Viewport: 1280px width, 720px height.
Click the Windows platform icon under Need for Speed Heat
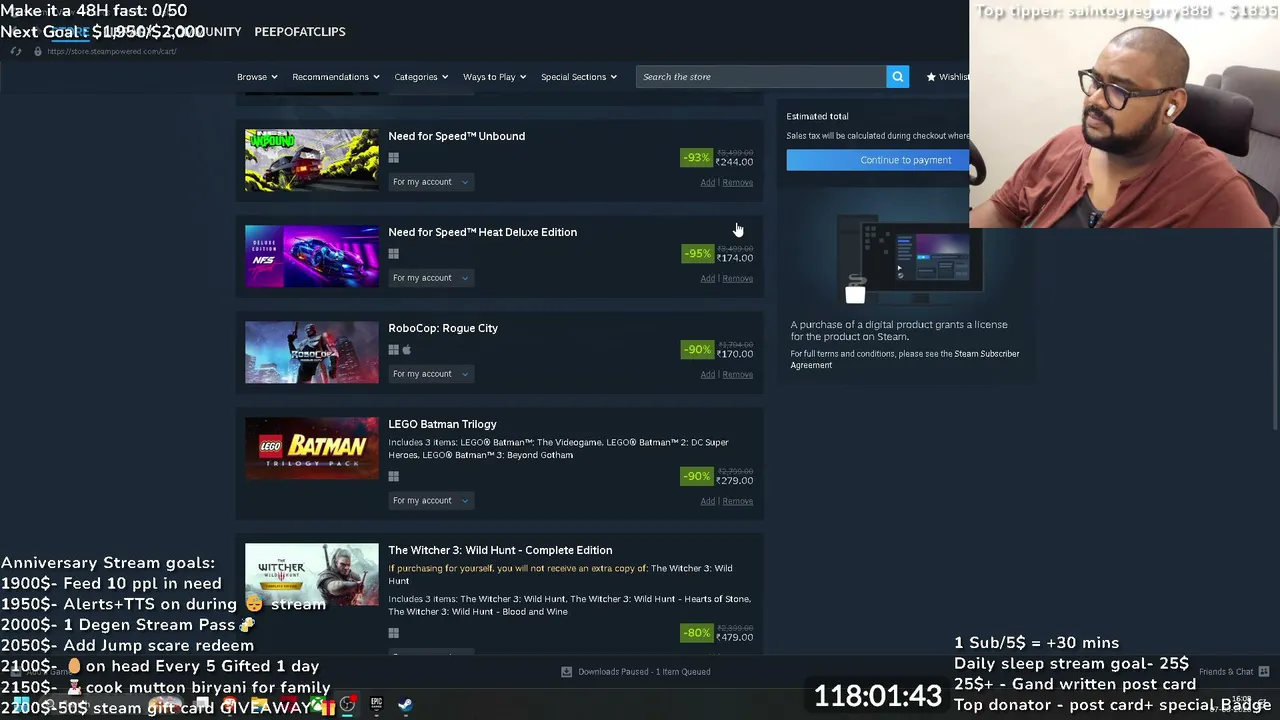394,254
